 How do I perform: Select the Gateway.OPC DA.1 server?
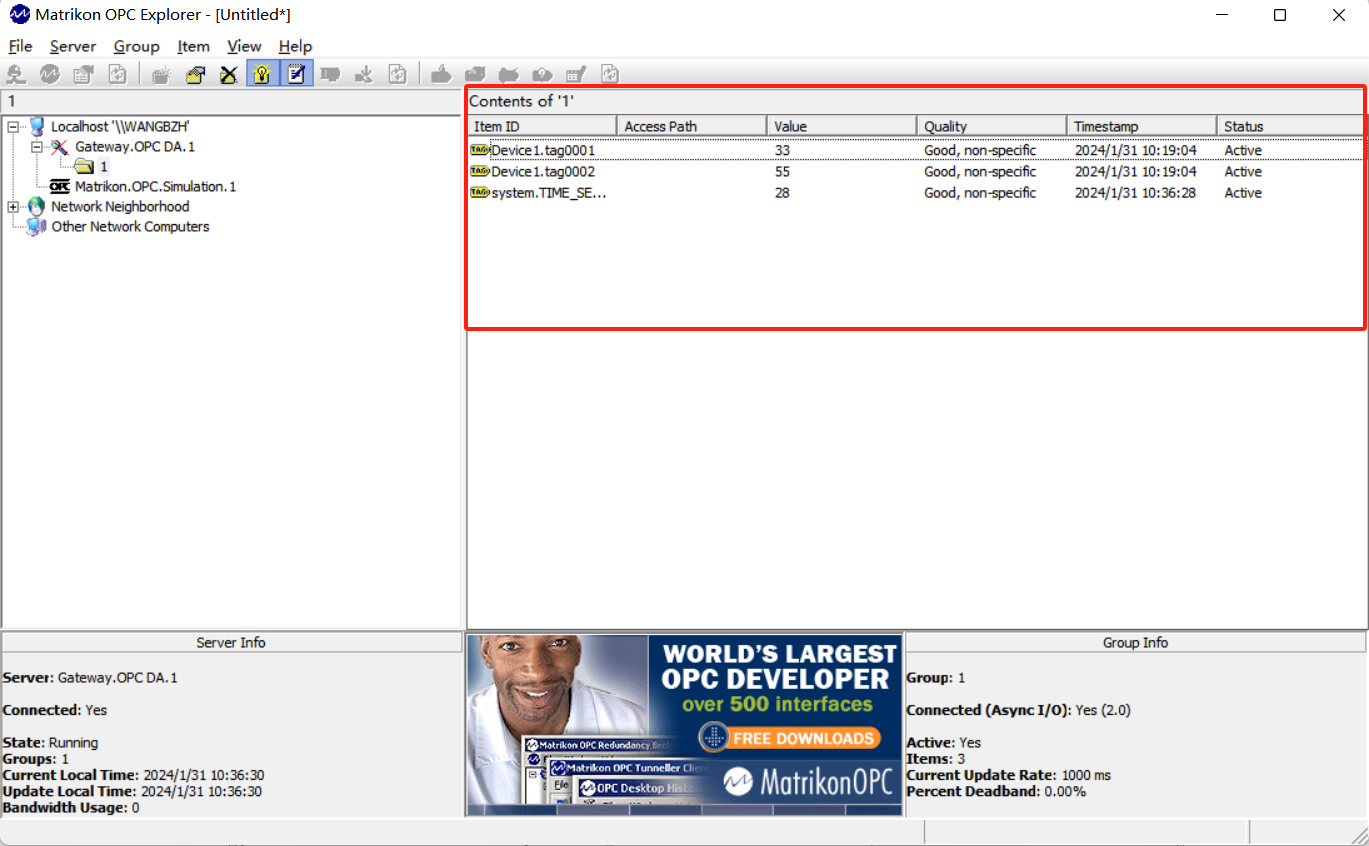135,146
